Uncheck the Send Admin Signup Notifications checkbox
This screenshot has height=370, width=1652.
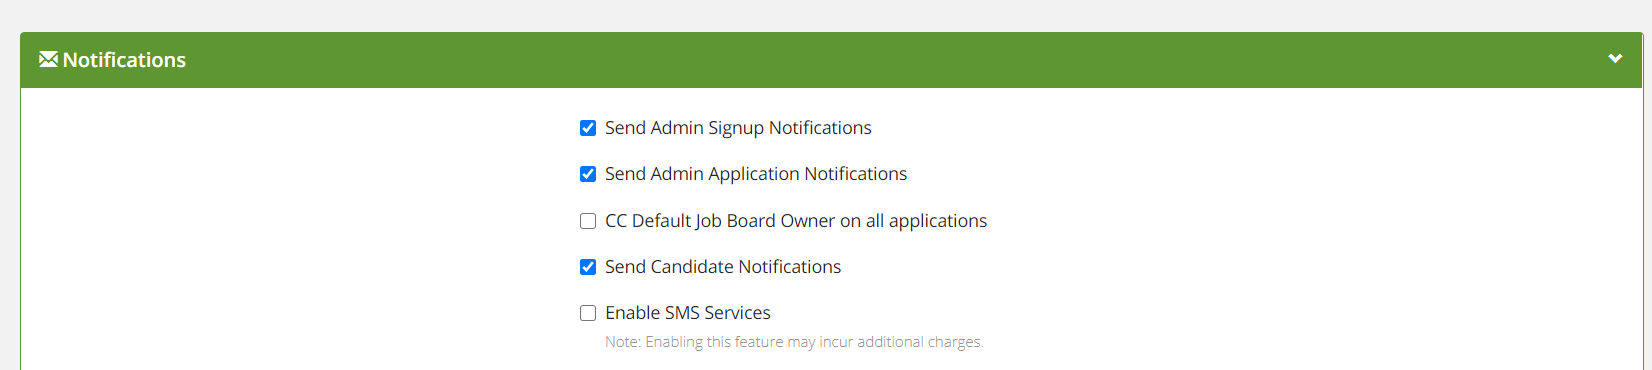[x=588, y=128]
